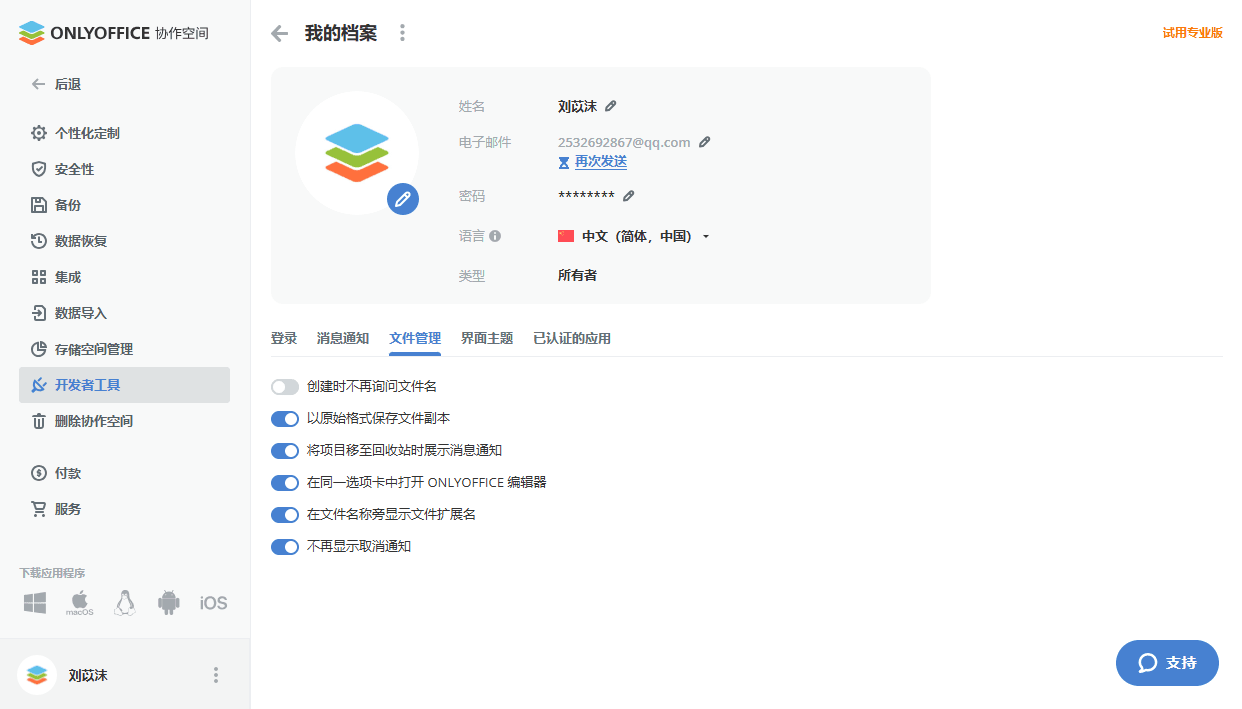Click the 数据导入 import icon
The image size is (1242, 709).
[39, 313]
